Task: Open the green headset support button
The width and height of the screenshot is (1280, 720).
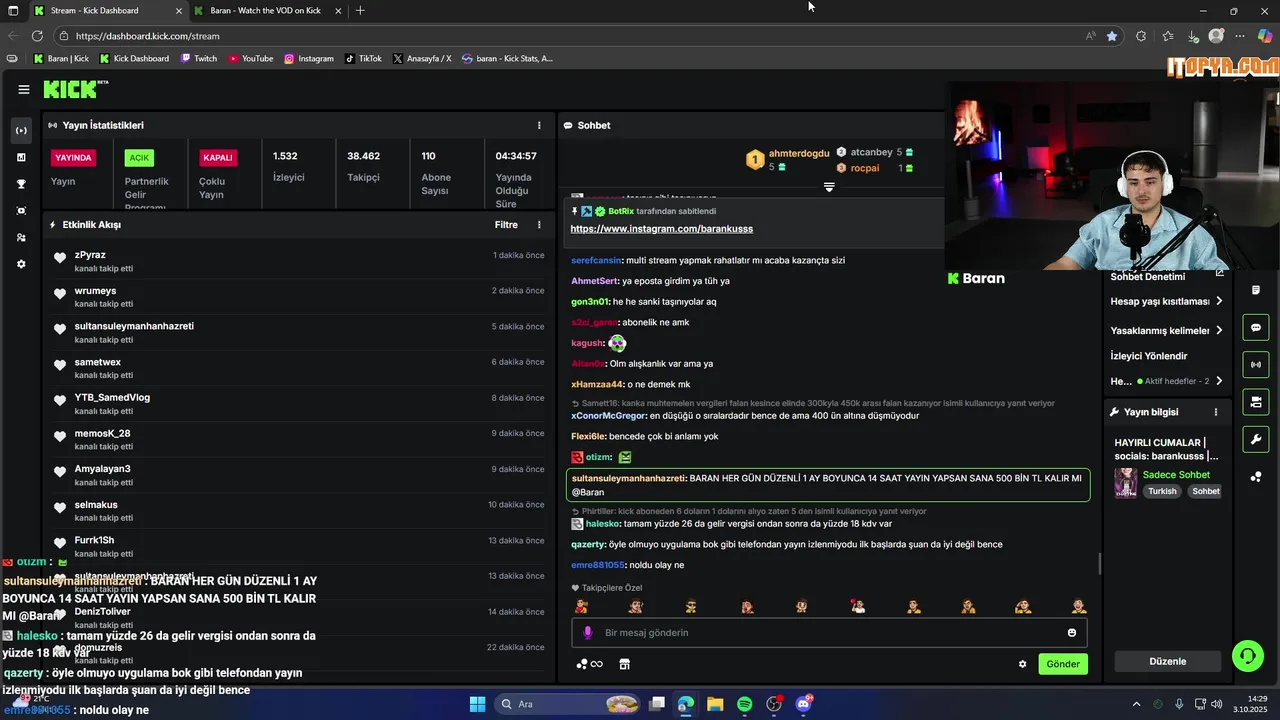Action: coord(1247,656)
